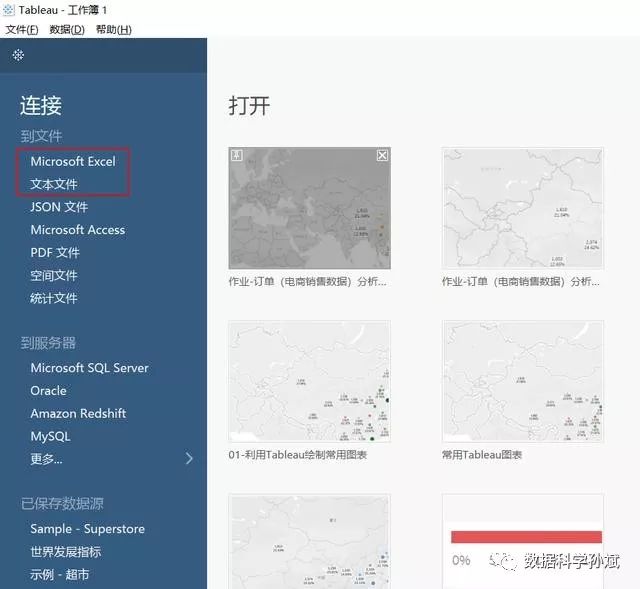This screenshot has height=589, width=640.
Task: Click the Tableau logo icon in sidebar header
Action: (18, 55)
